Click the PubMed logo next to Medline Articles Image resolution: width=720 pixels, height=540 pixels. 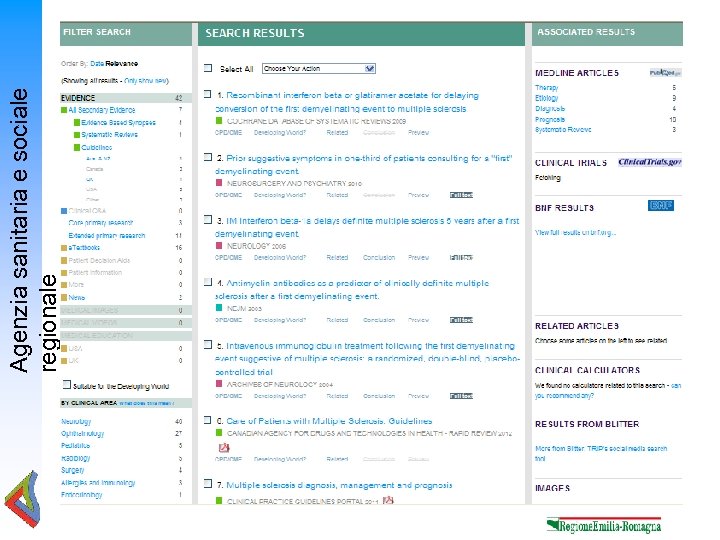(x=665, y=73)
